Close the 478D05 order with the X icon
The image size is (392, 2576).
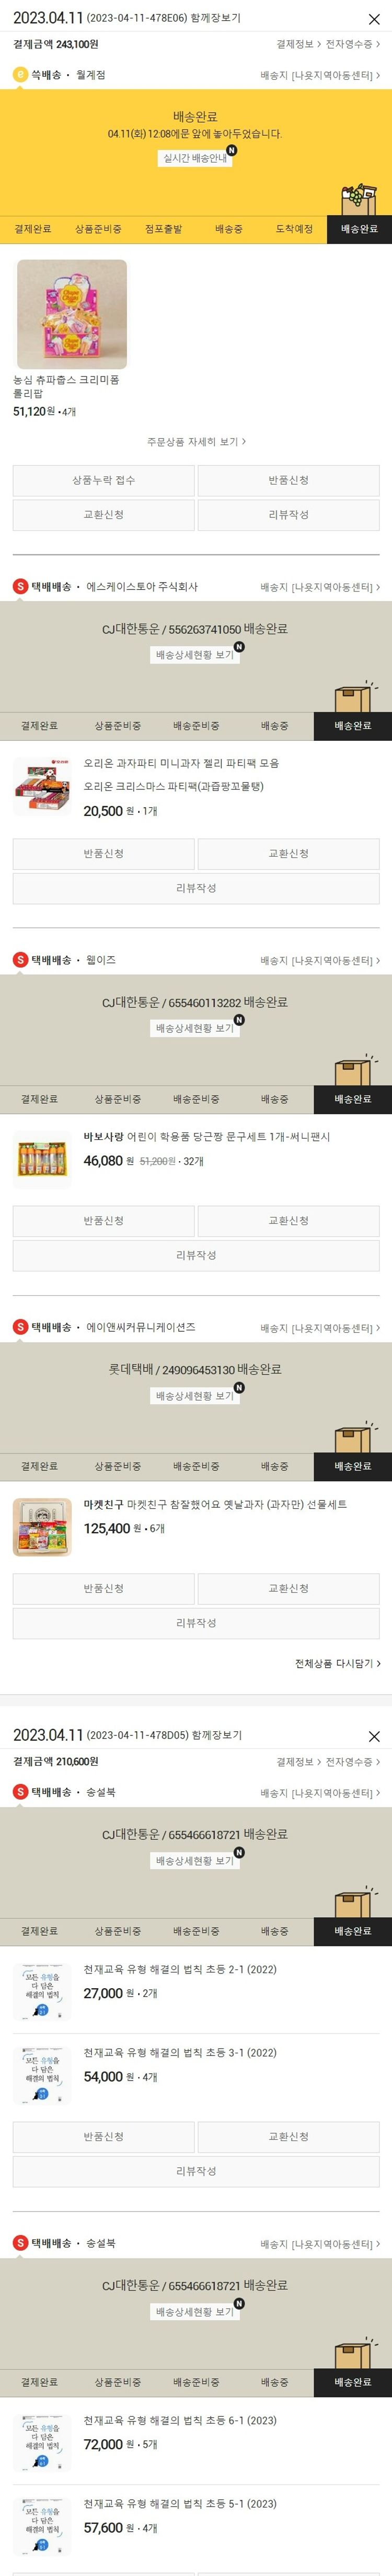tap(374, 1736)
